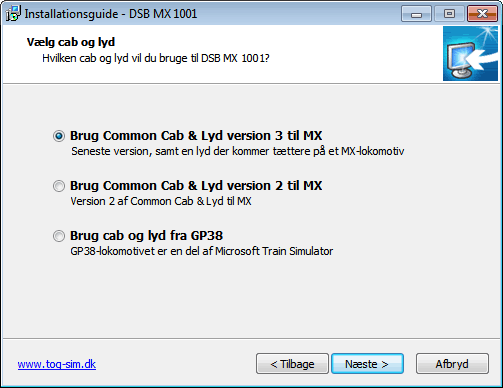Click label "Brug Common Cab & Lyd version 2 til MX"

[x=196, y=186]
